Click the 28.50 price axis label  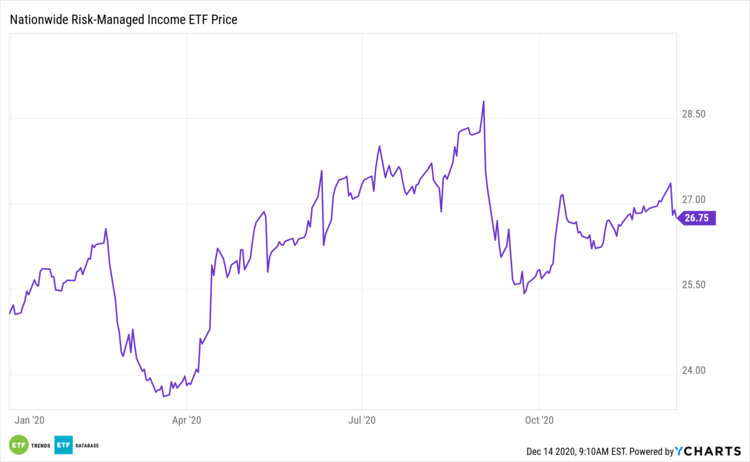coord(695,115)
